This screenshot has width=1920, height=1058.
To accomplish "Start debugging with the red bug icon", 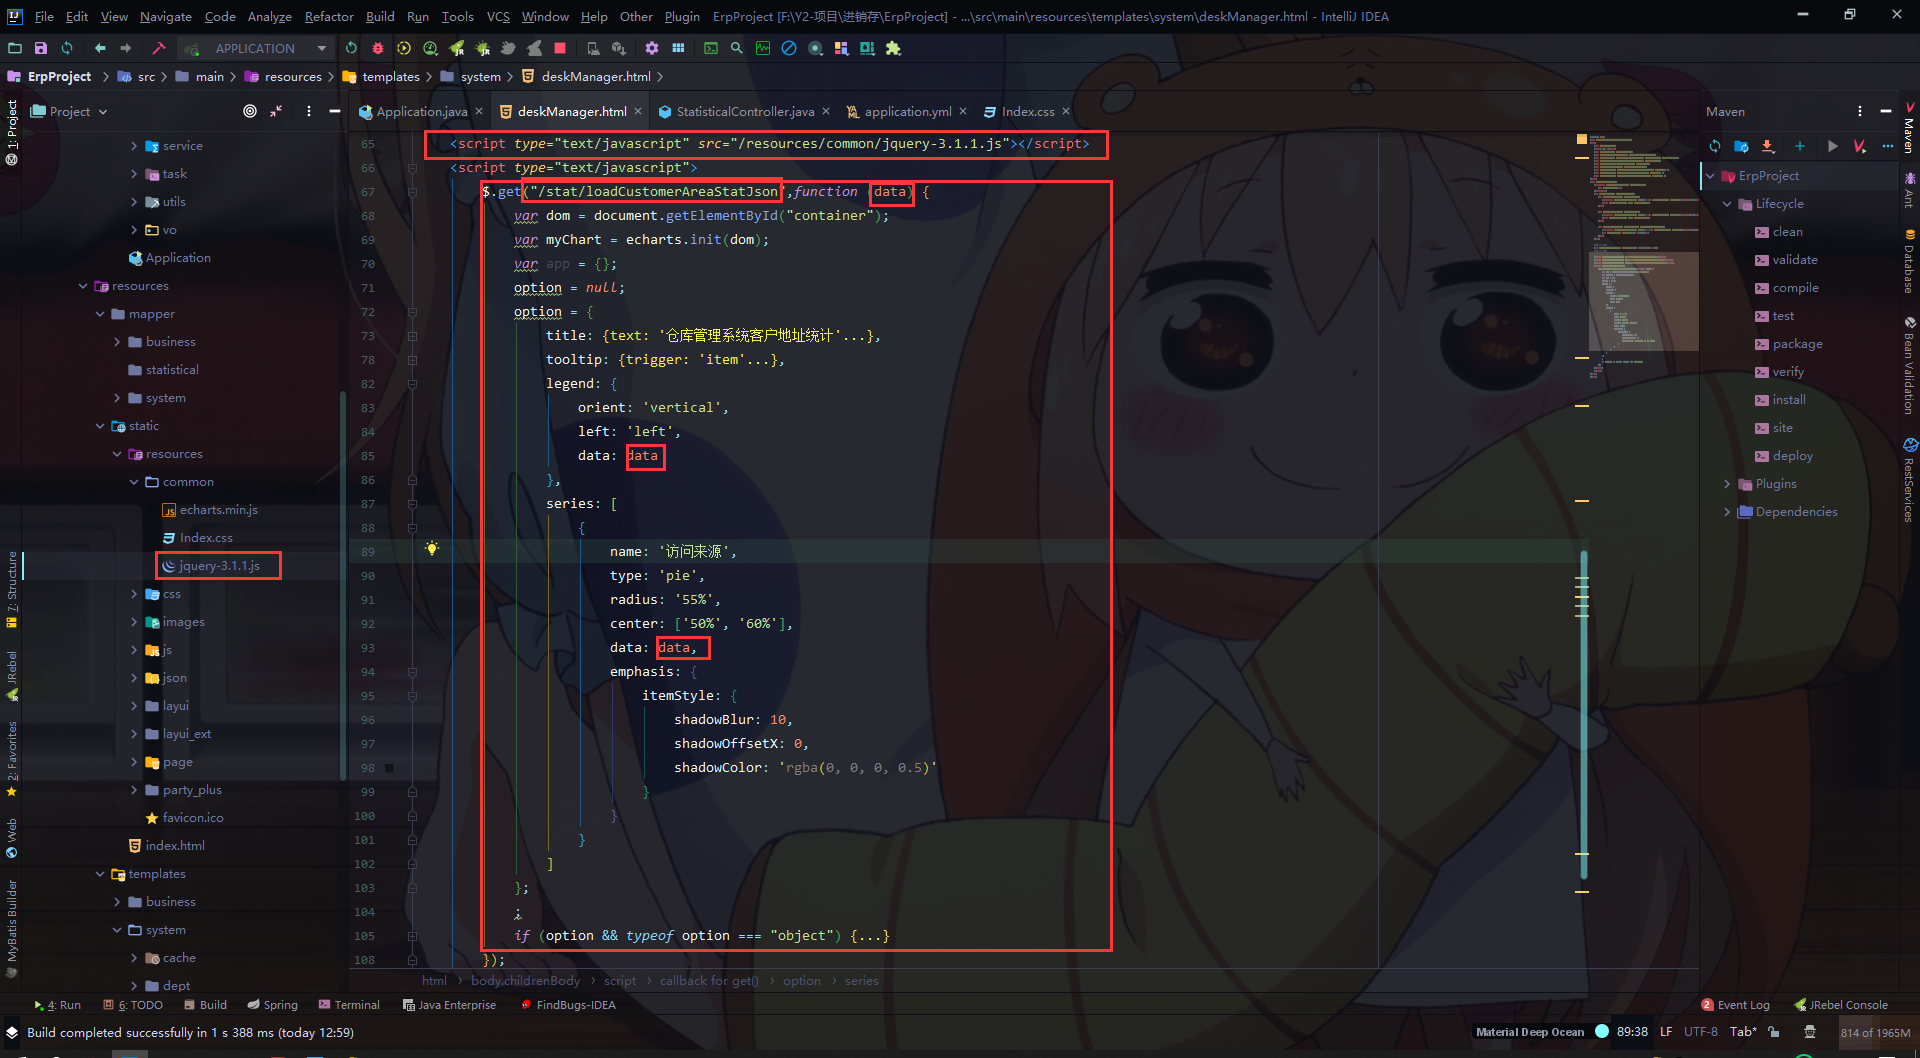I will coord(378,48).
